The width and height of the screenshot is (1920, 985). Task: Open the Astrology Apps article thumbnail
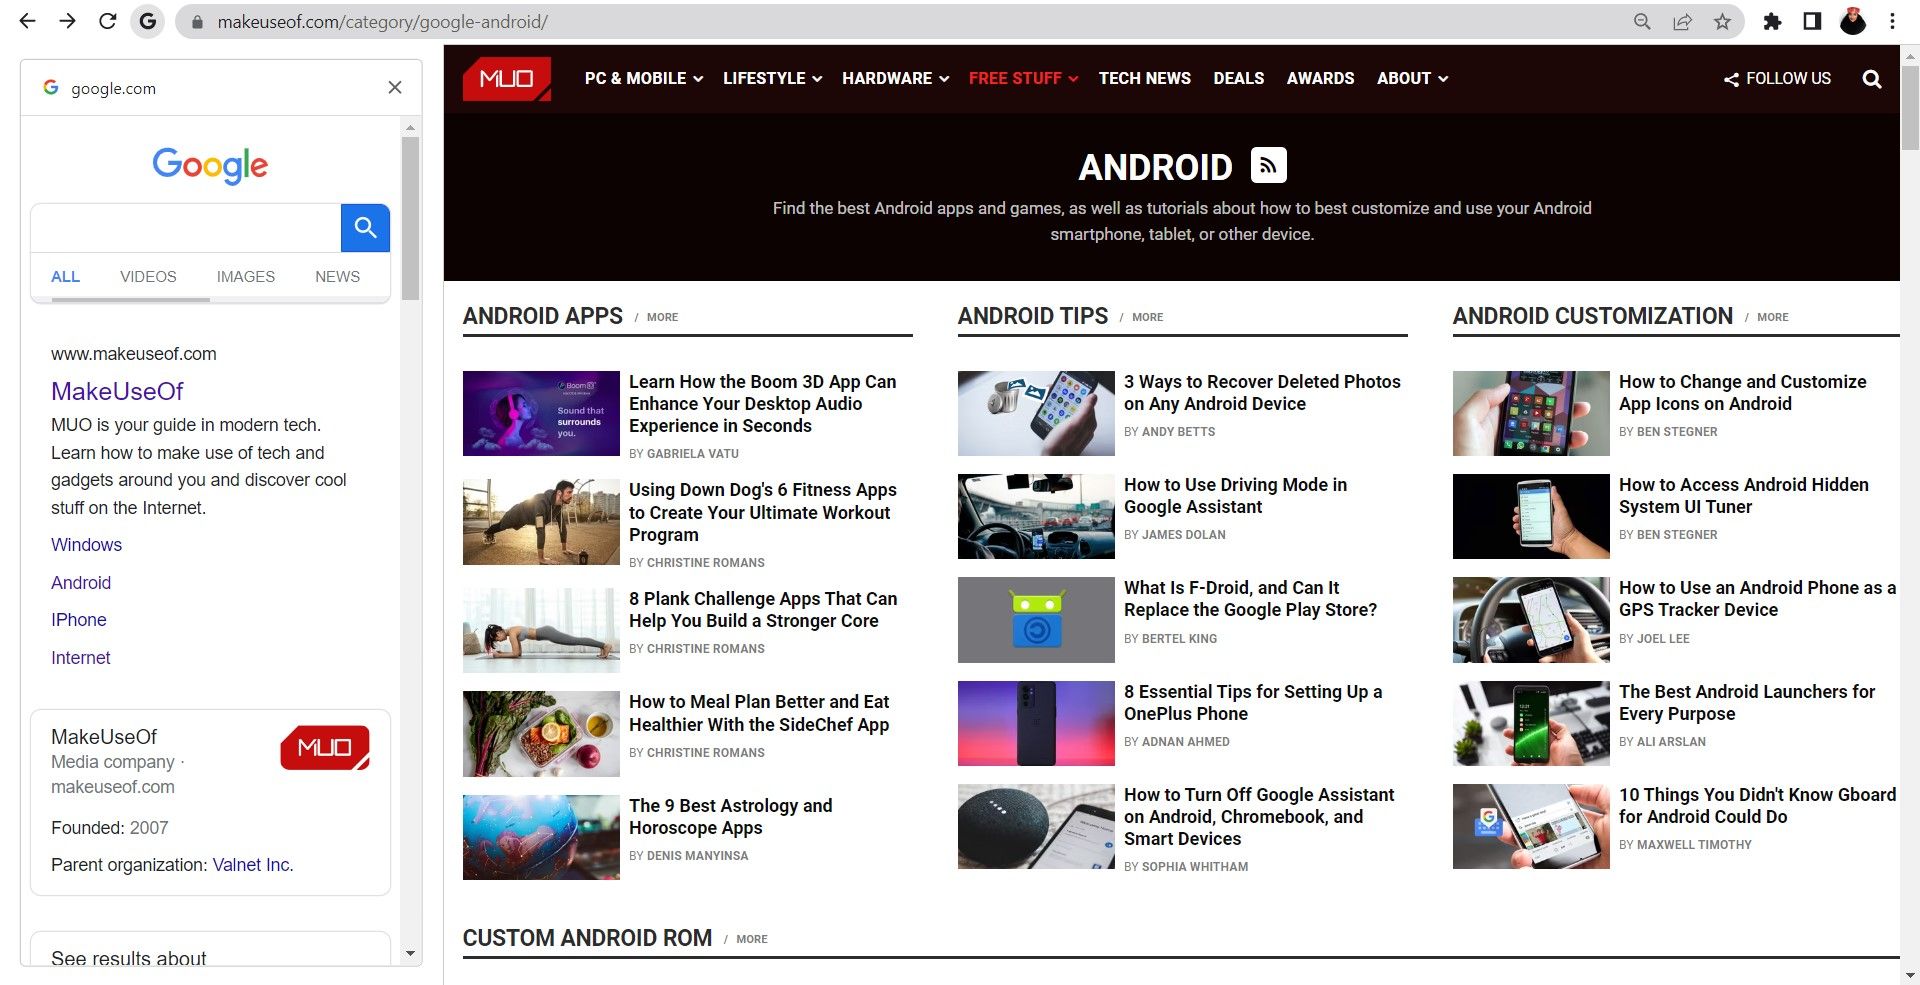[541, 837]
